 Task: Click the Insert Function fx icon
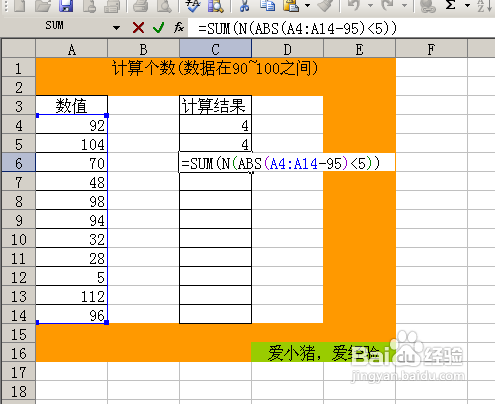click(x=179, y=27)
